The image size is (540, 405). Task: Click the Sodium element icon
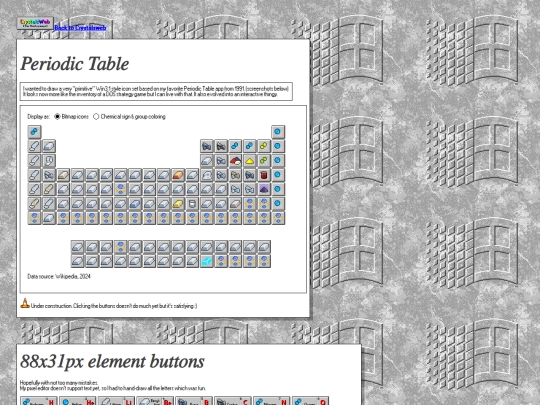[34, 160]
